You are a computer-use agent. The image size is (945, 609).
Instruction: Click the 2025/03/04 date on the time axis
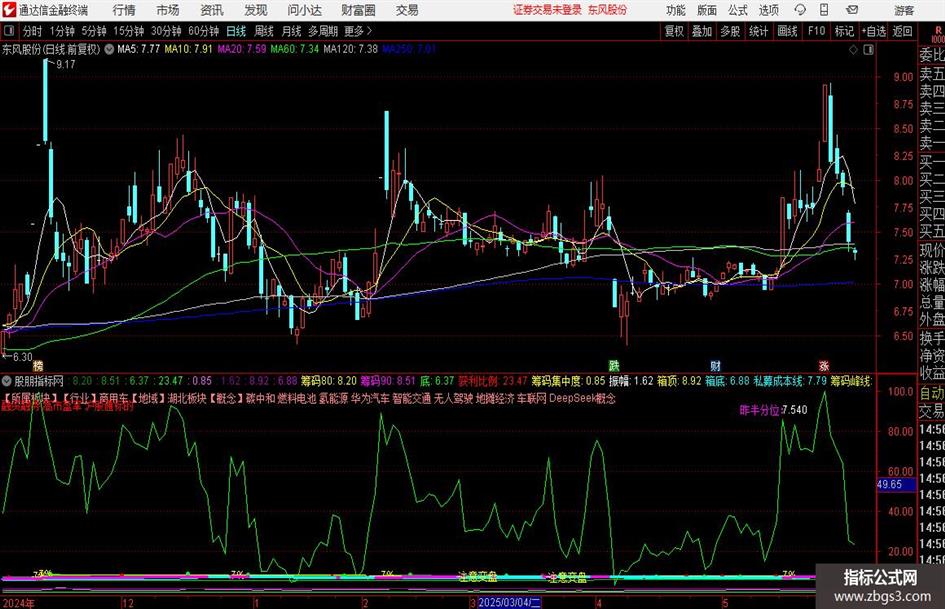tap(510, 602)
